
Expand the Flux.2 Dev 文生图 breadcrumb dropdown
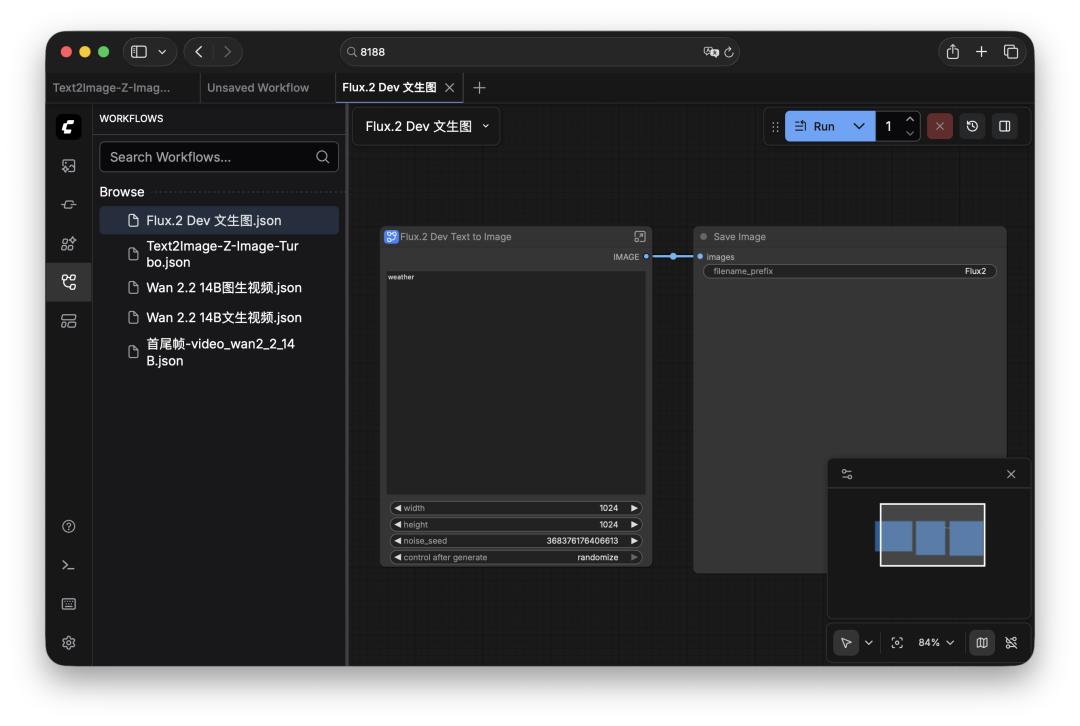coord(486,126)
